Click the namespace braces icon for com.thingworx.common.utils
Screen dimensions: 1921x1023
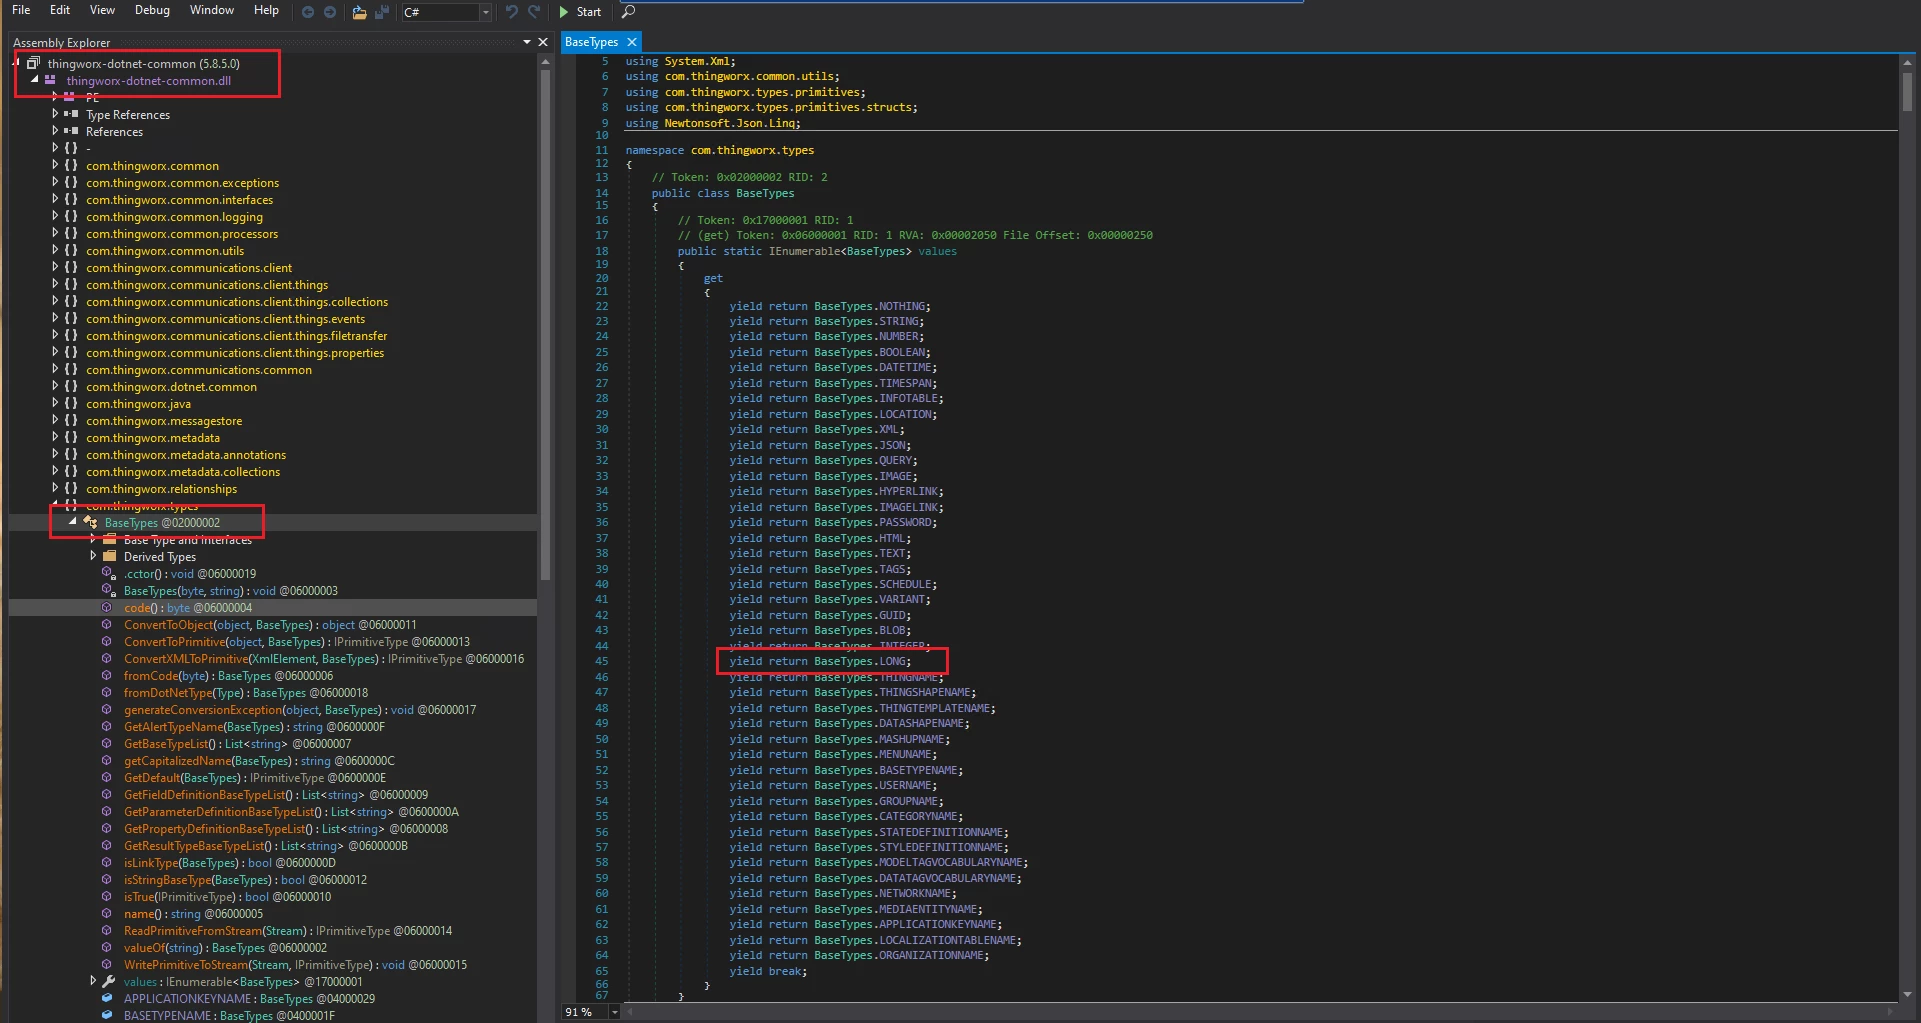click(x=71, y=250)
